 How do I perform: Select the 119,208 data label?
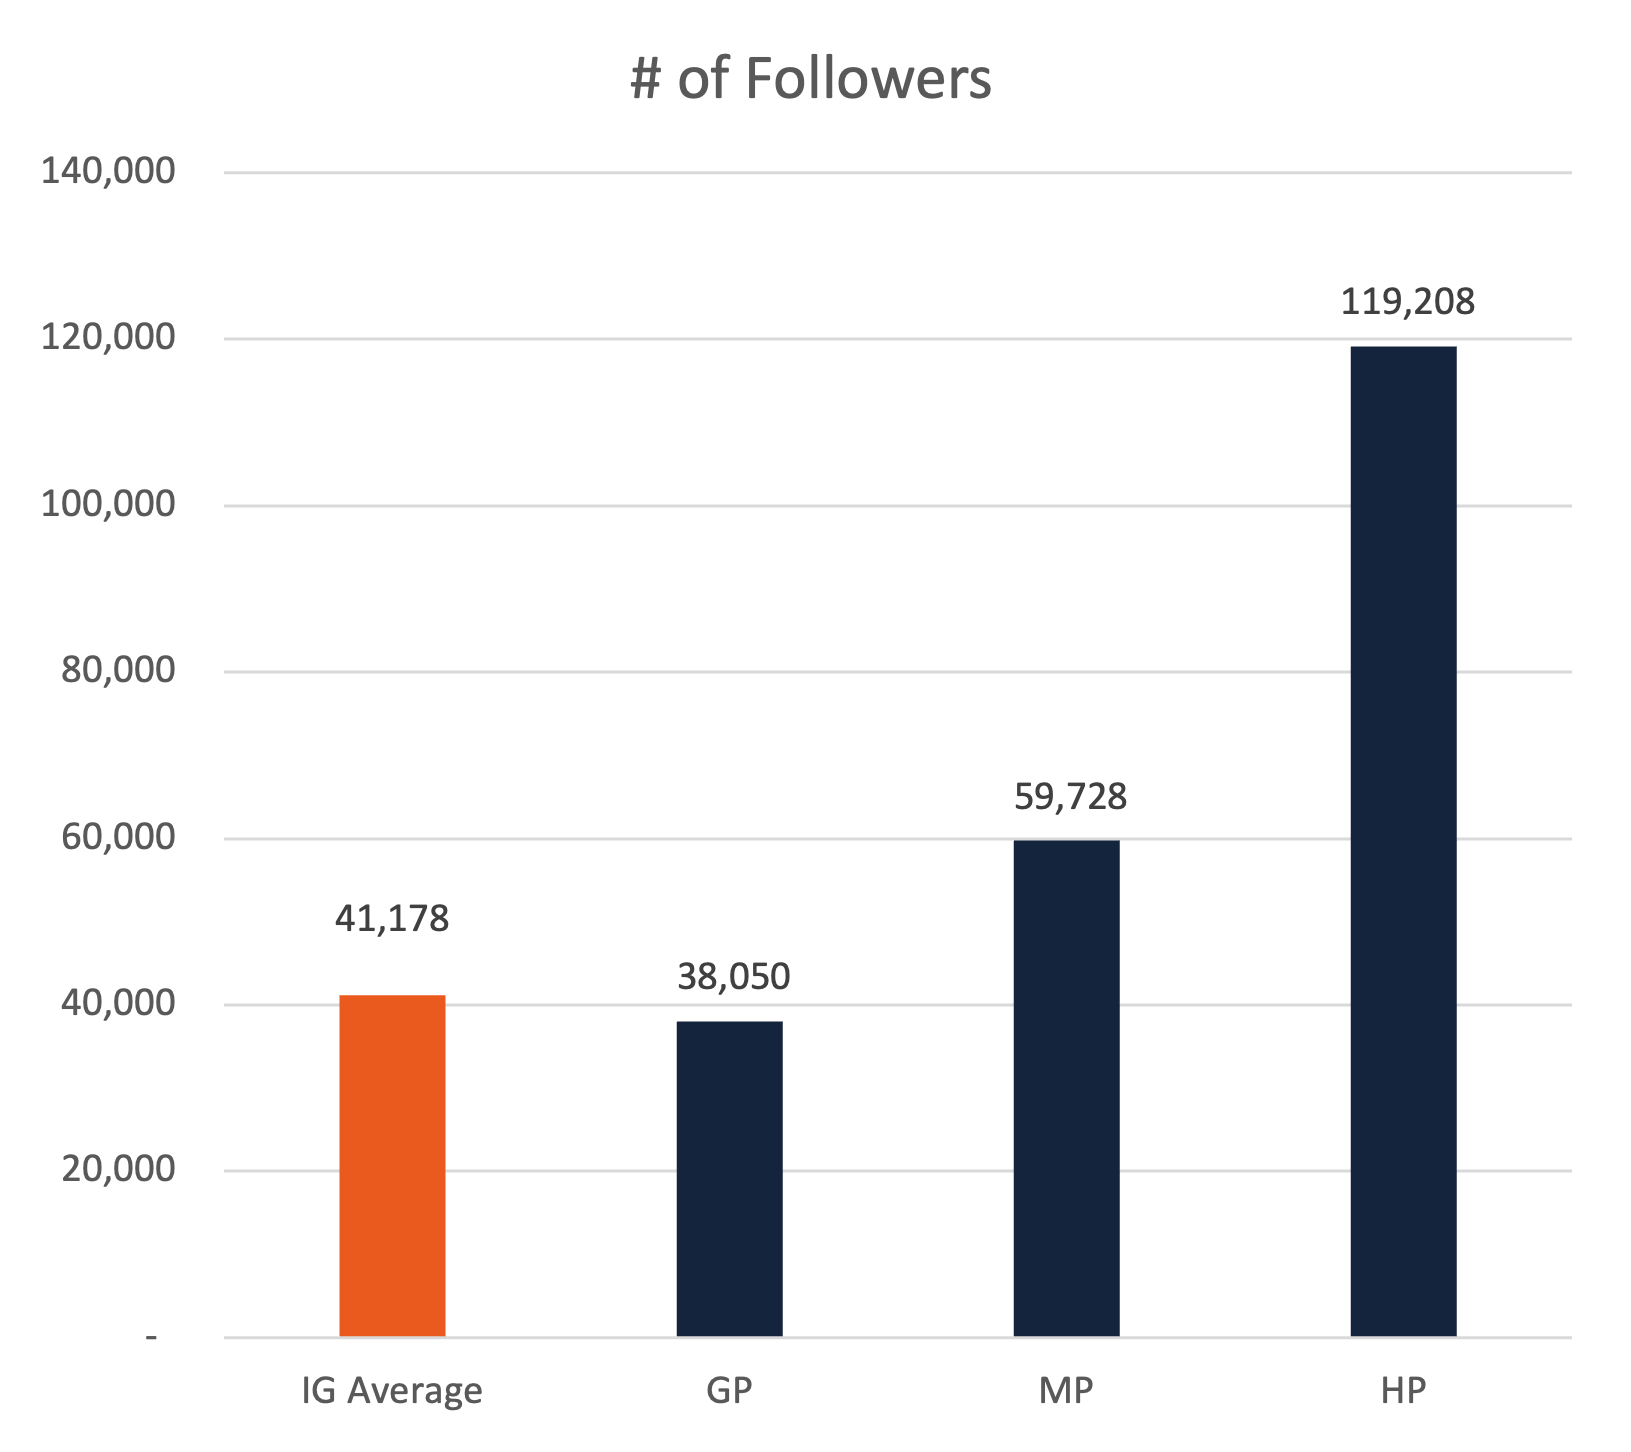(1407, 301)
